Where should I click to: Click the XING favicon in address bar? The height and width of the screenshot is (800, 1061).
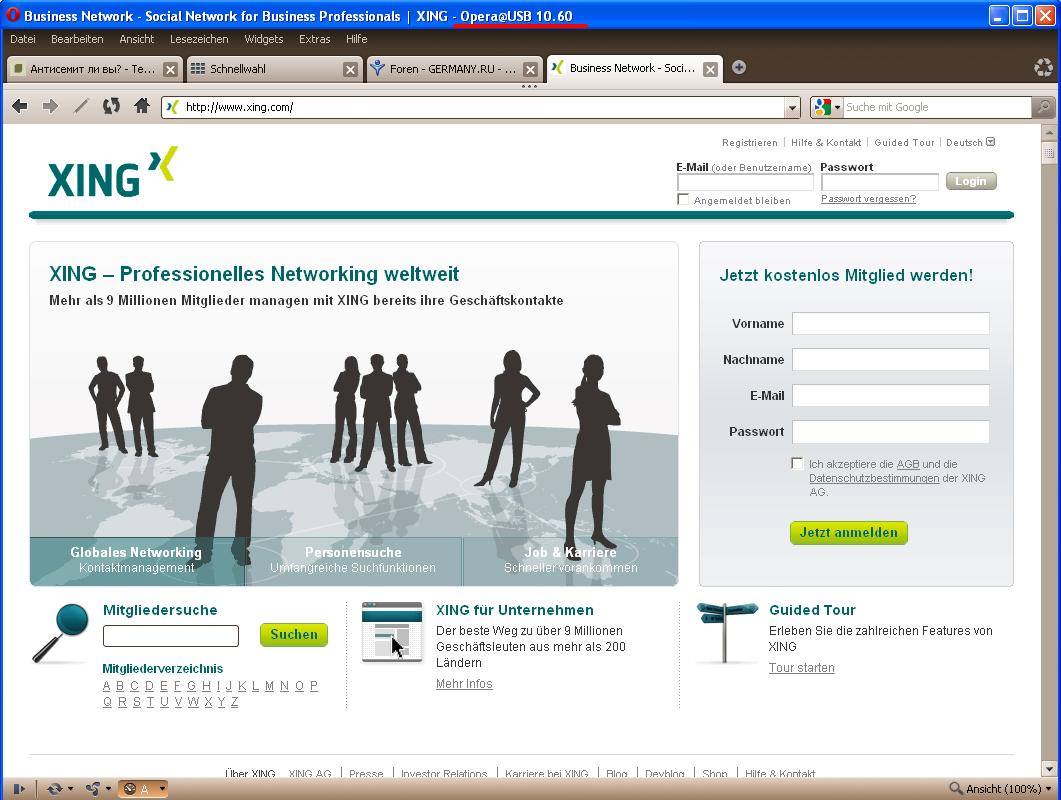pyautogui.click(x=173, y=107)
